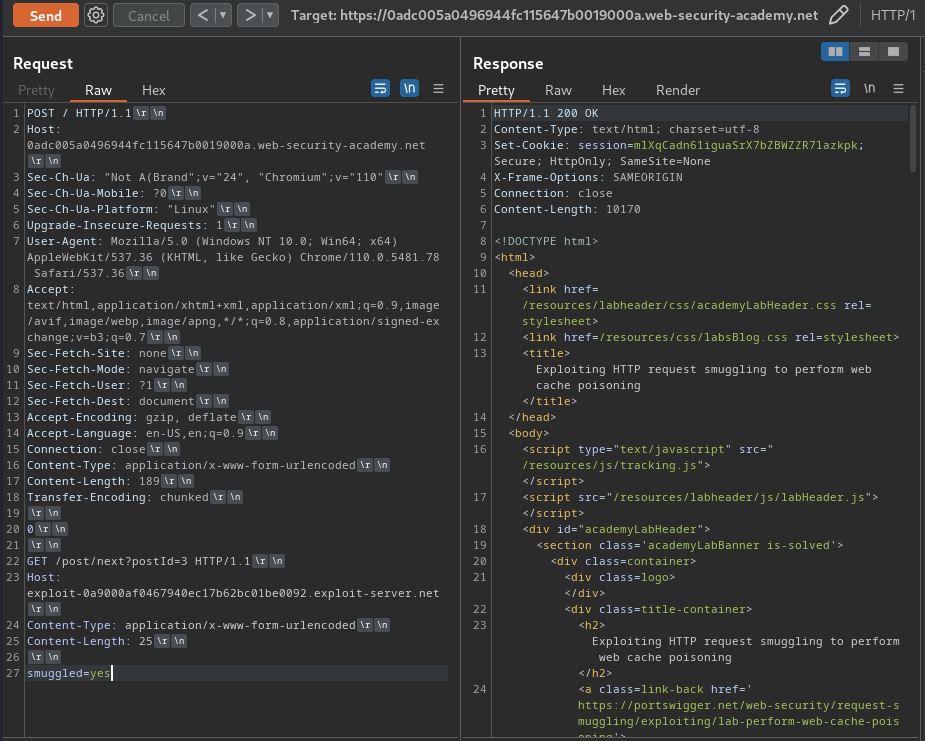Edit target with the pencil icon
The height and width of the screenshot is (741, 925).
coord(838,15)
